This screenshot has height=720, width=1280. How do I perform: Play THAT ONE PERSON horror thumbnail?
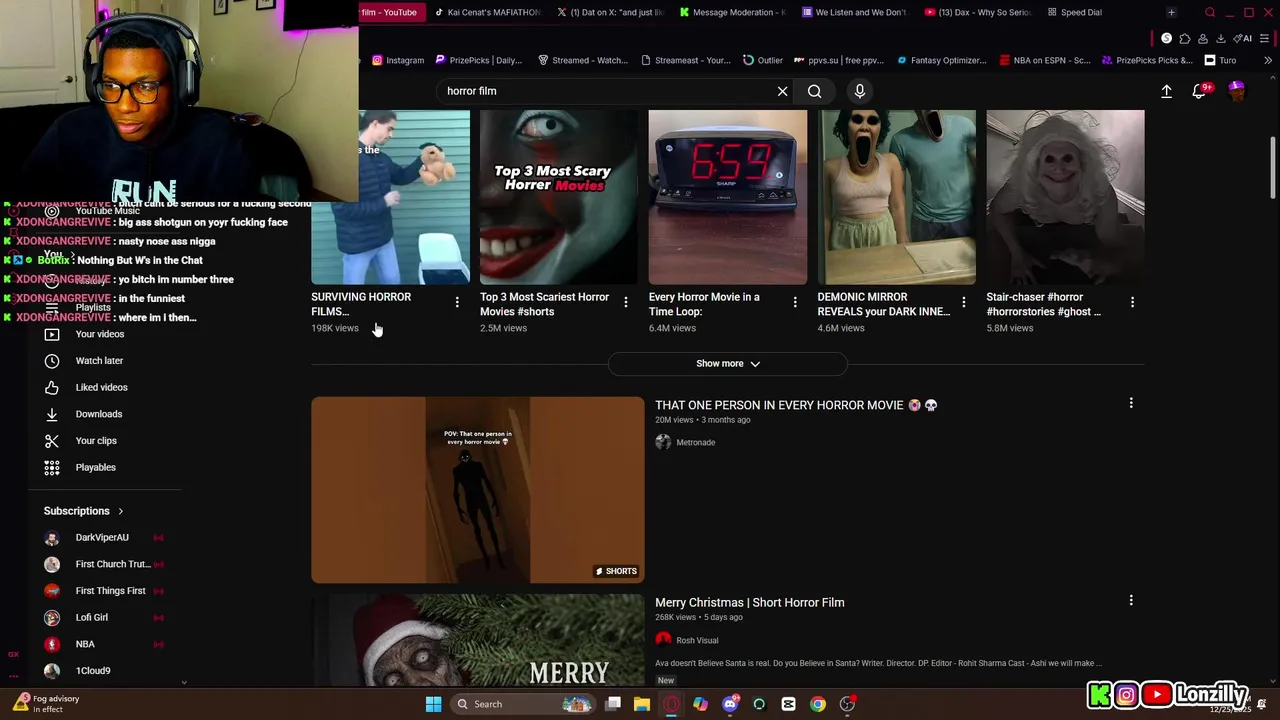pyautogui.click(x=478, y=490)
